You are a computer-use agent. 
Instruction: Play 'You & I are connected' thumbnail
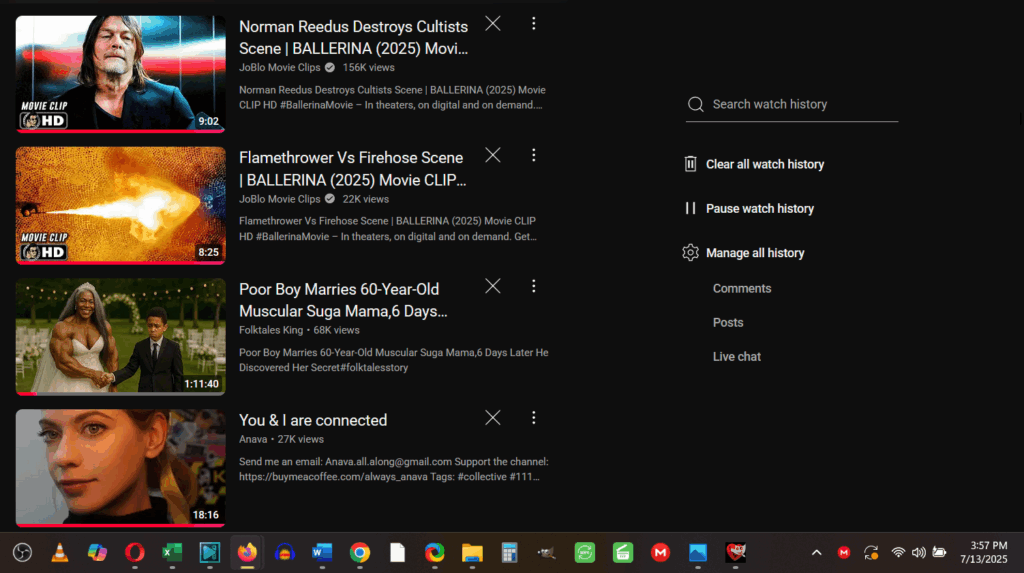[121, 468]
